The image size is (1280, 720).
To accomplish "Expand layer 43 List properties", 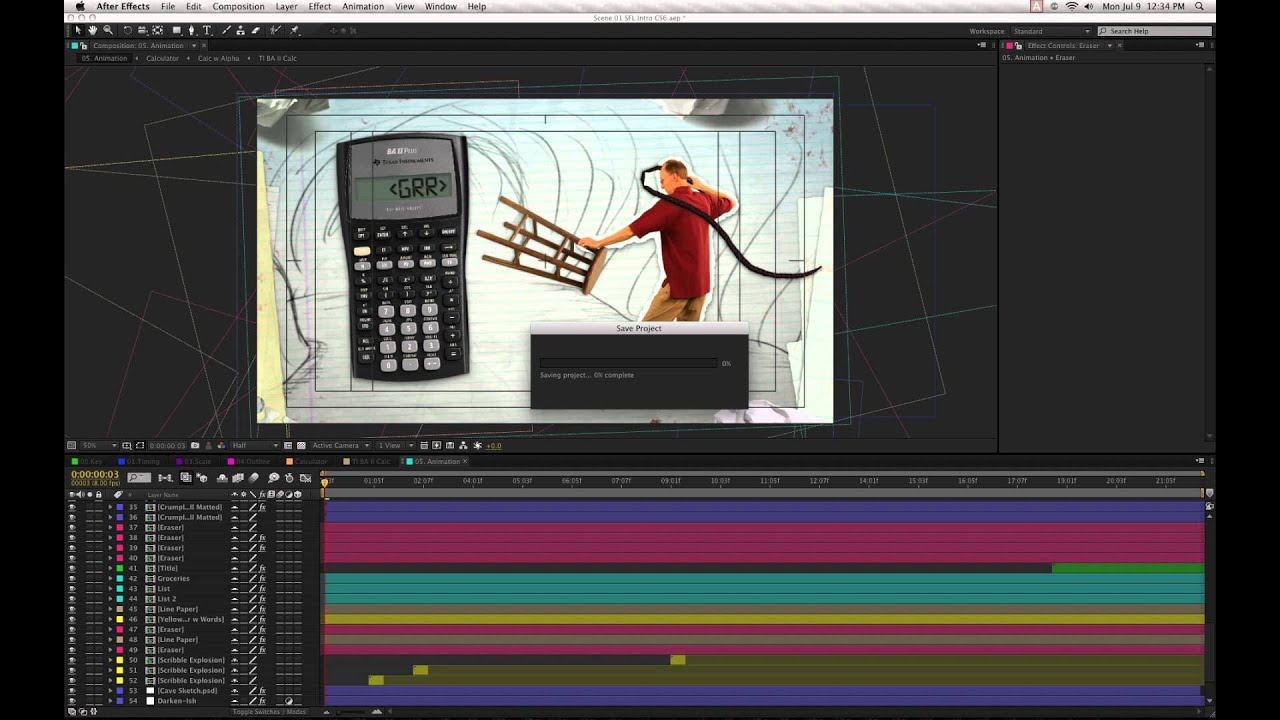I will click(110, 588).
